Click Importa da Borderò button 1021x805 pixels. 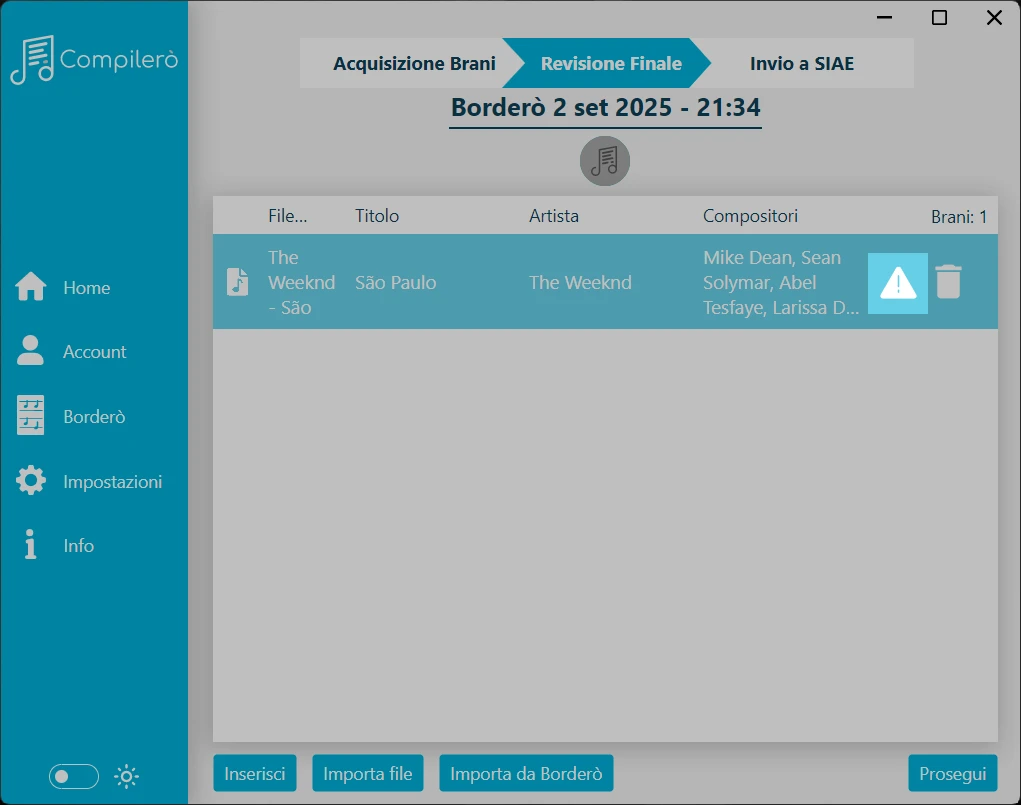coord(526,774)
